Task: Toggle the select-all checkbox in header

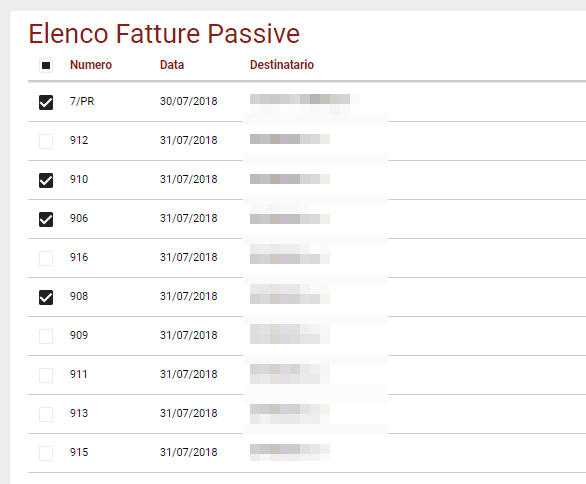Action: (x=46, y=66)
